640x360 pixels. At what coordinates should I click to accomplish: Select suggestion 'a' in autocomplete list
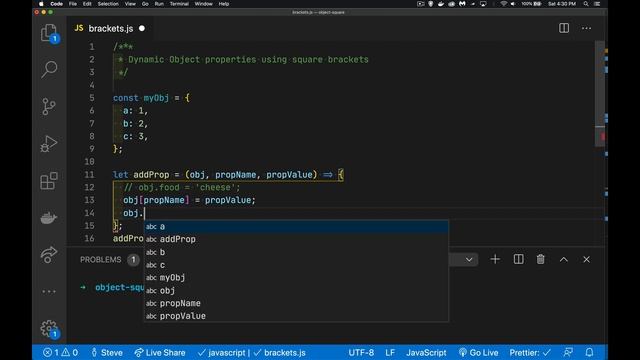[296, 227]
